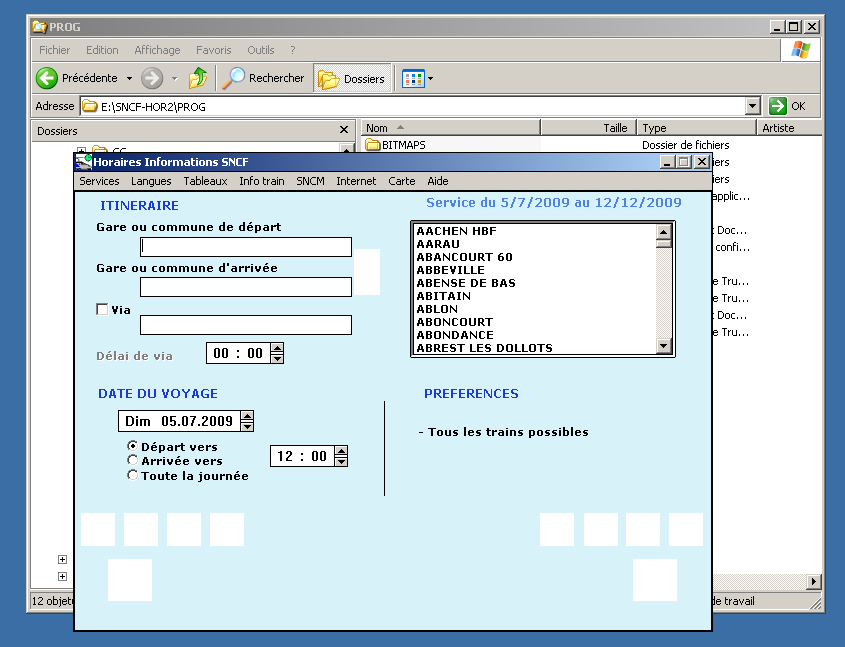Click the Gare d'arrivée input field
This screenshot has height=647, width=845.
pyautogui.click(x=246, y=287)
